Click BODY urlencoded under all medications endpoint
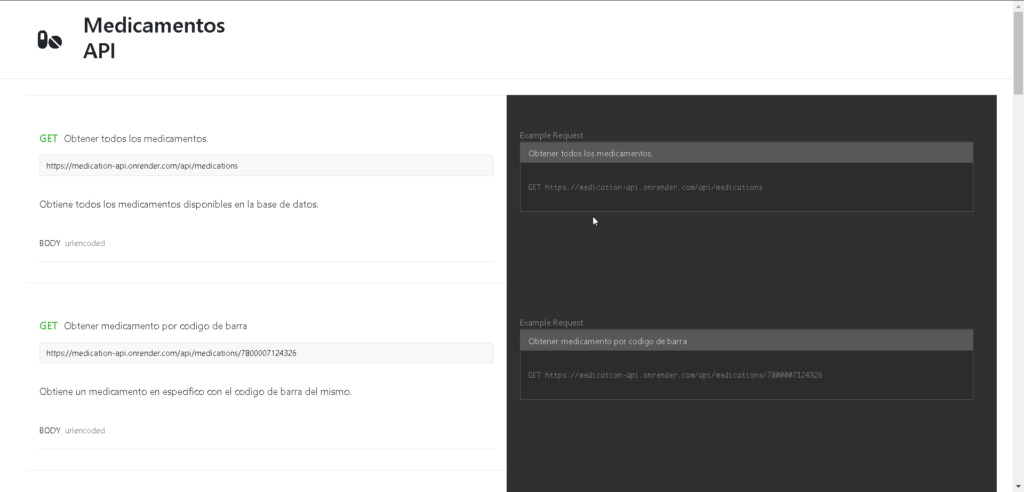This screenshot has width=1024, height=492. point(72,243)
